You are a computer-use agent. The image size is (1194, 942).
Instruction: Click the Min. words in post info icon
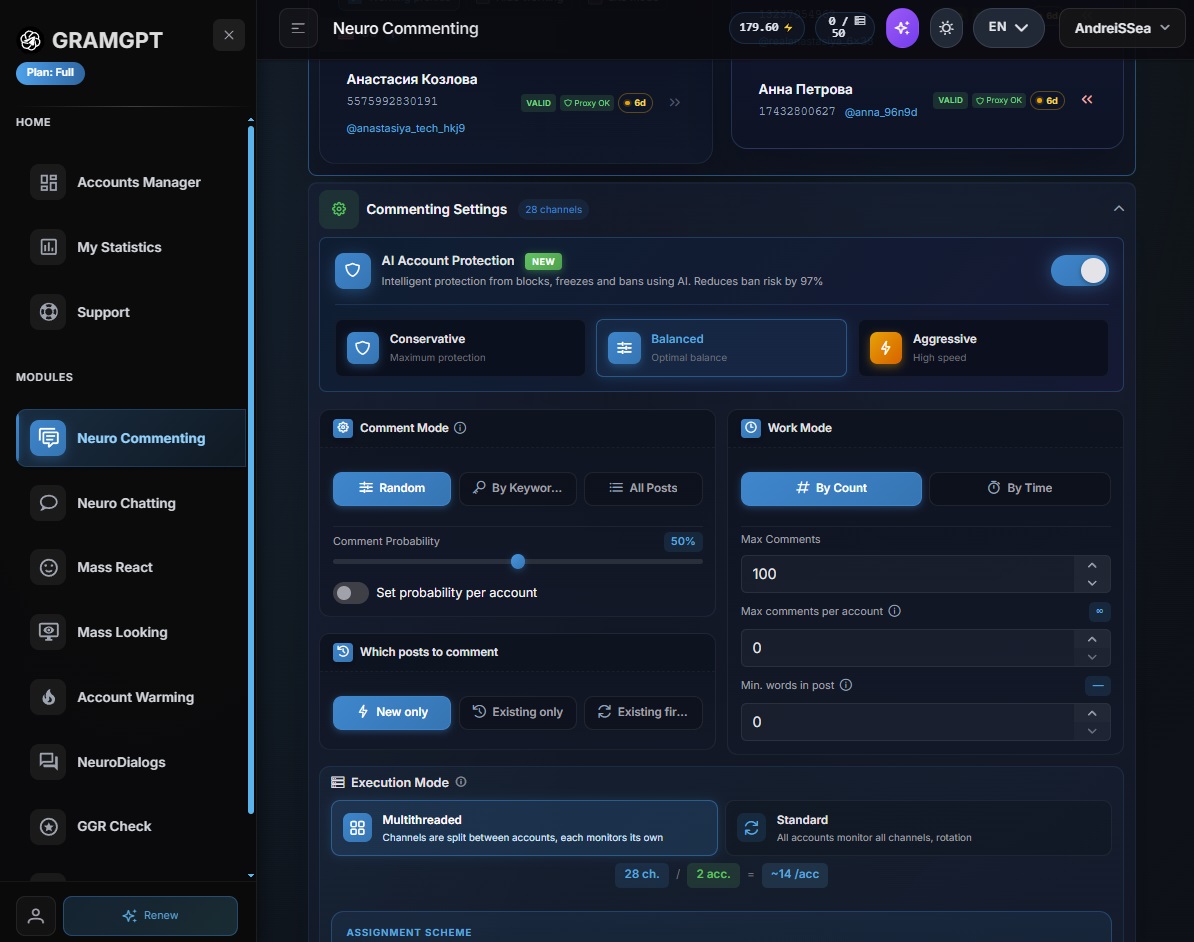[846, 685]
